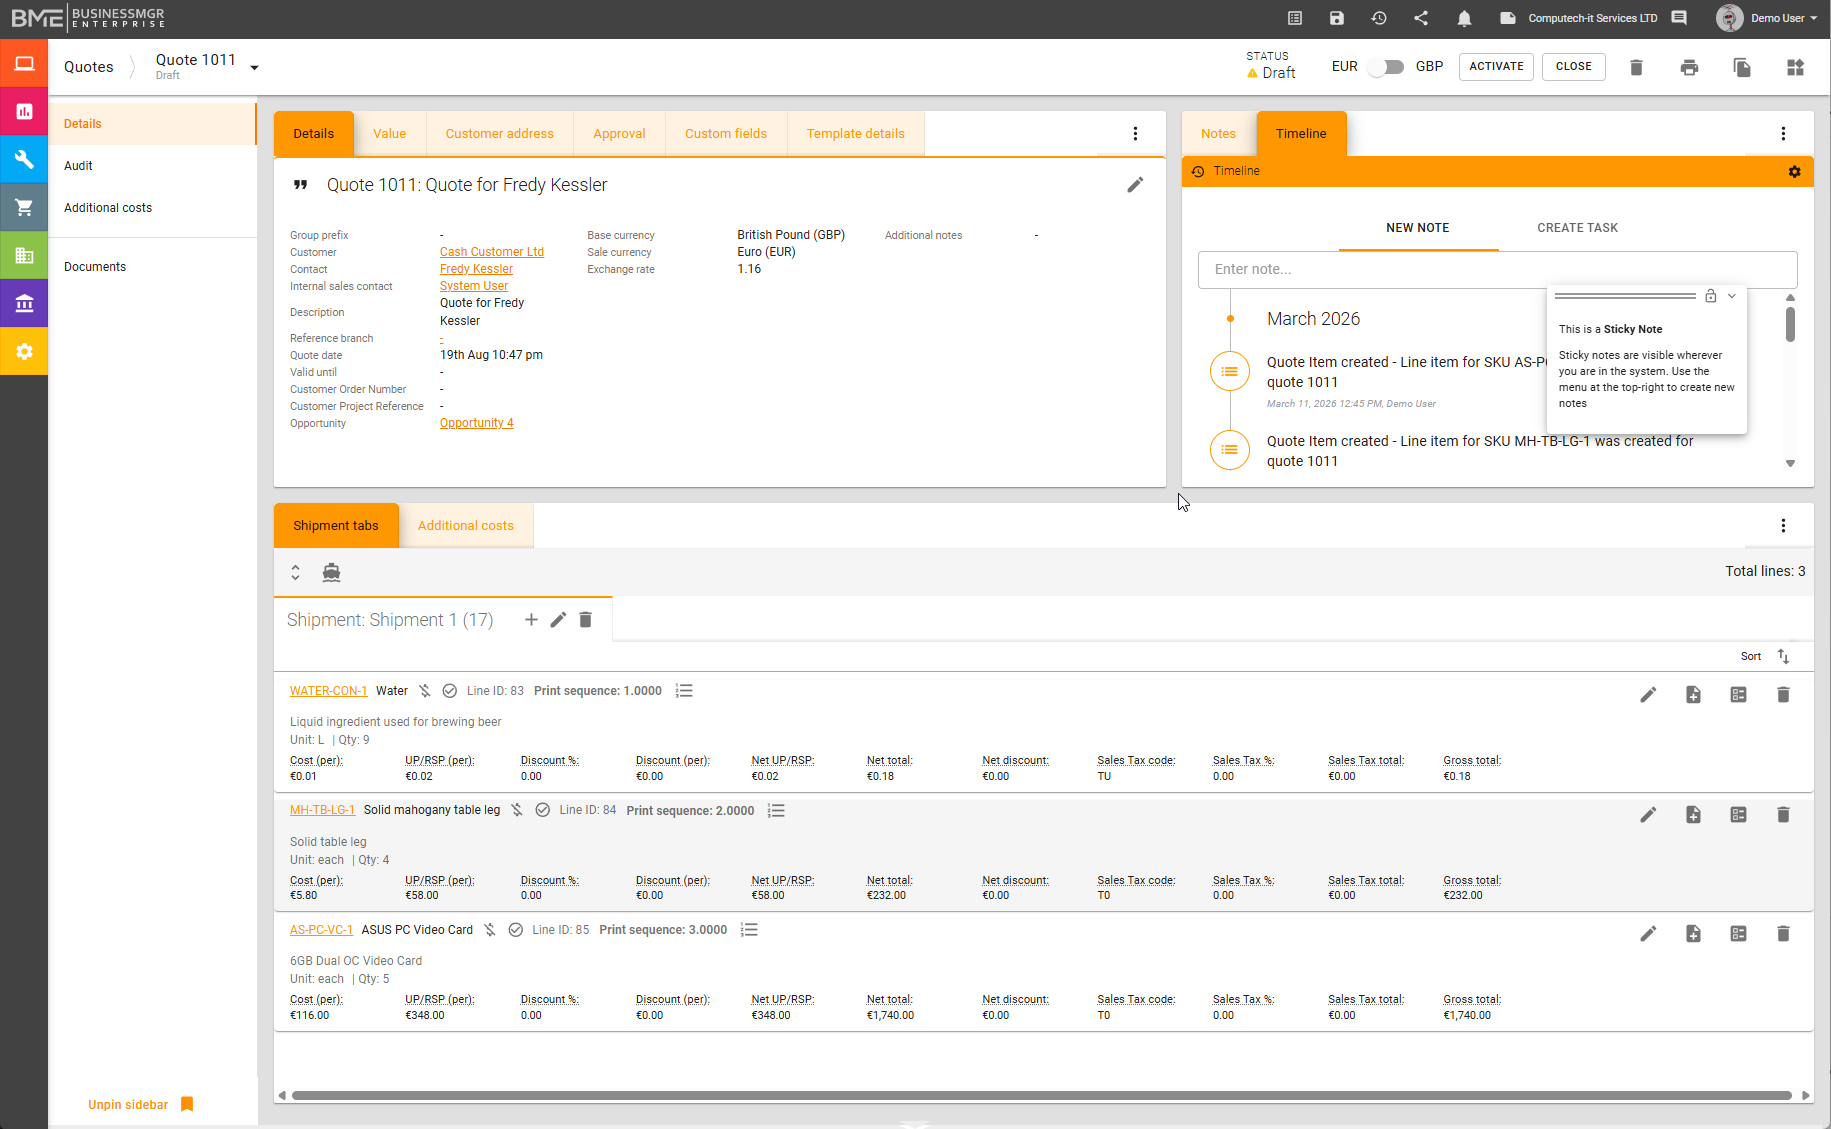Expand or collapse all shipment lines
The image size is (1831, 1129).
[x=295, y=572]
